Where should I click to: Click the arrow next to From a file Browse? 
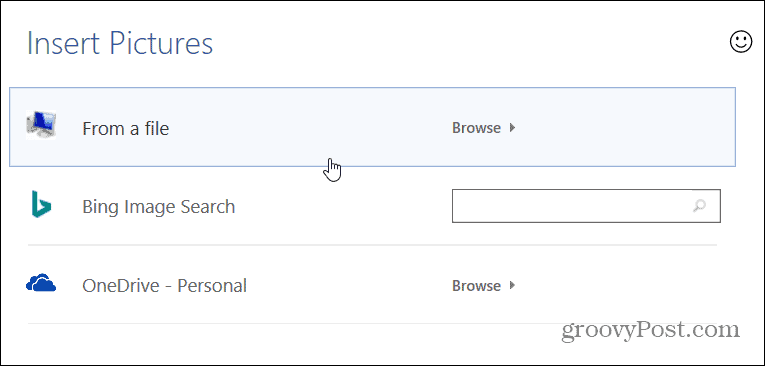(512, 128)
